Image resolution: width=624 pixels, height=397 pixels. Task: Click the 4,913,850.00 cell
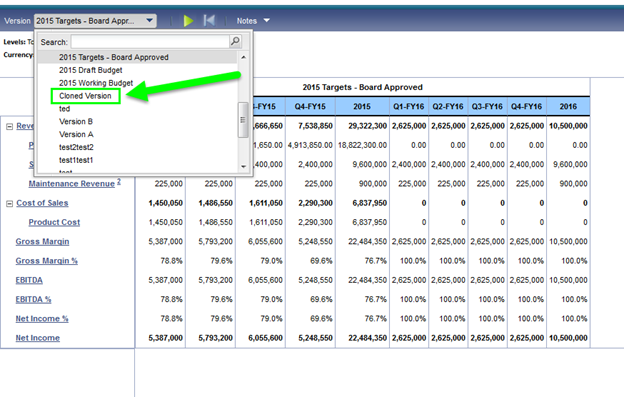310,145
